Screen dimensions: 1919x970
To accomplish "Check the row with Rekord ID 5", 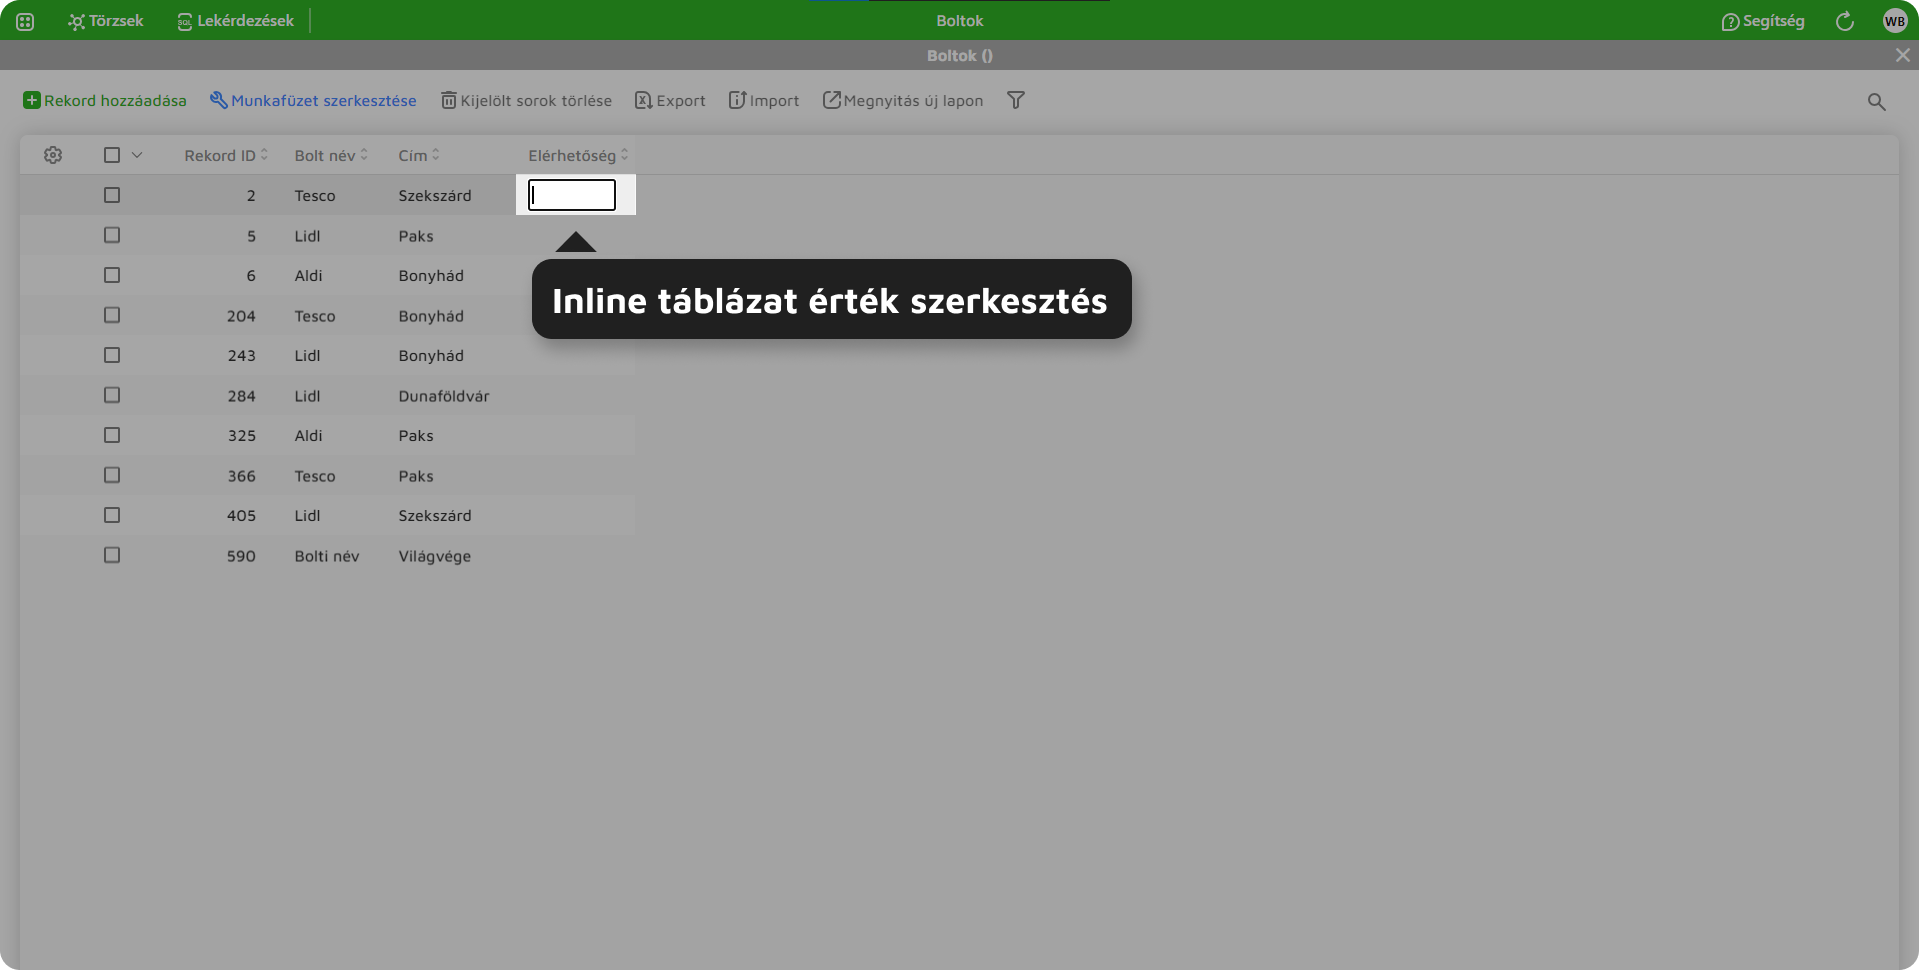I will (x=112, y=235).
